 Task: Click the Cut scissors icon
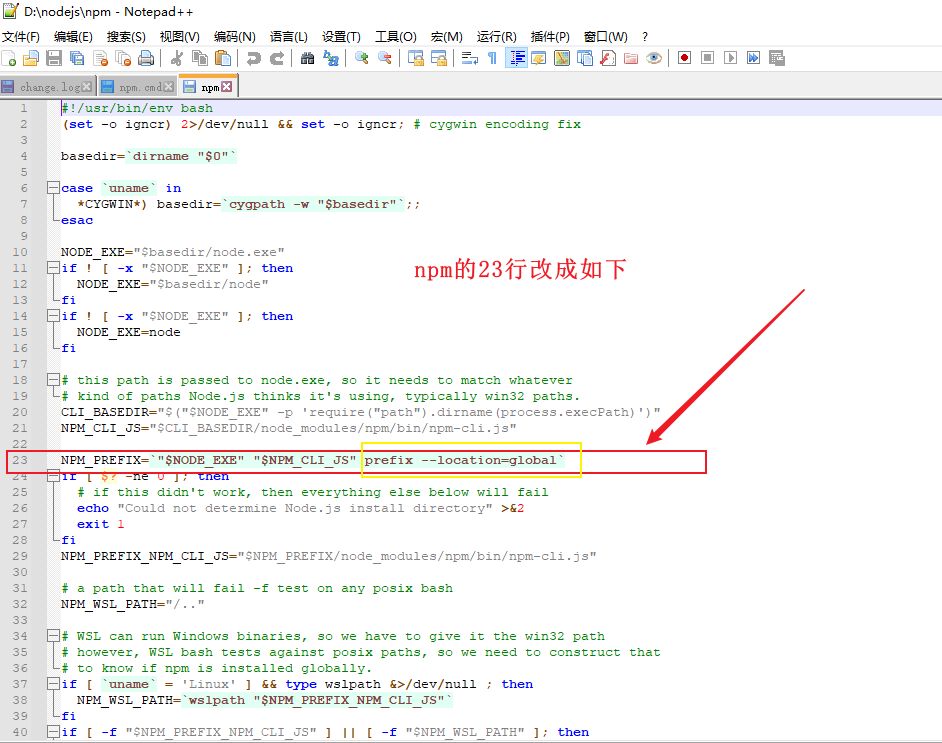(177, 58)
